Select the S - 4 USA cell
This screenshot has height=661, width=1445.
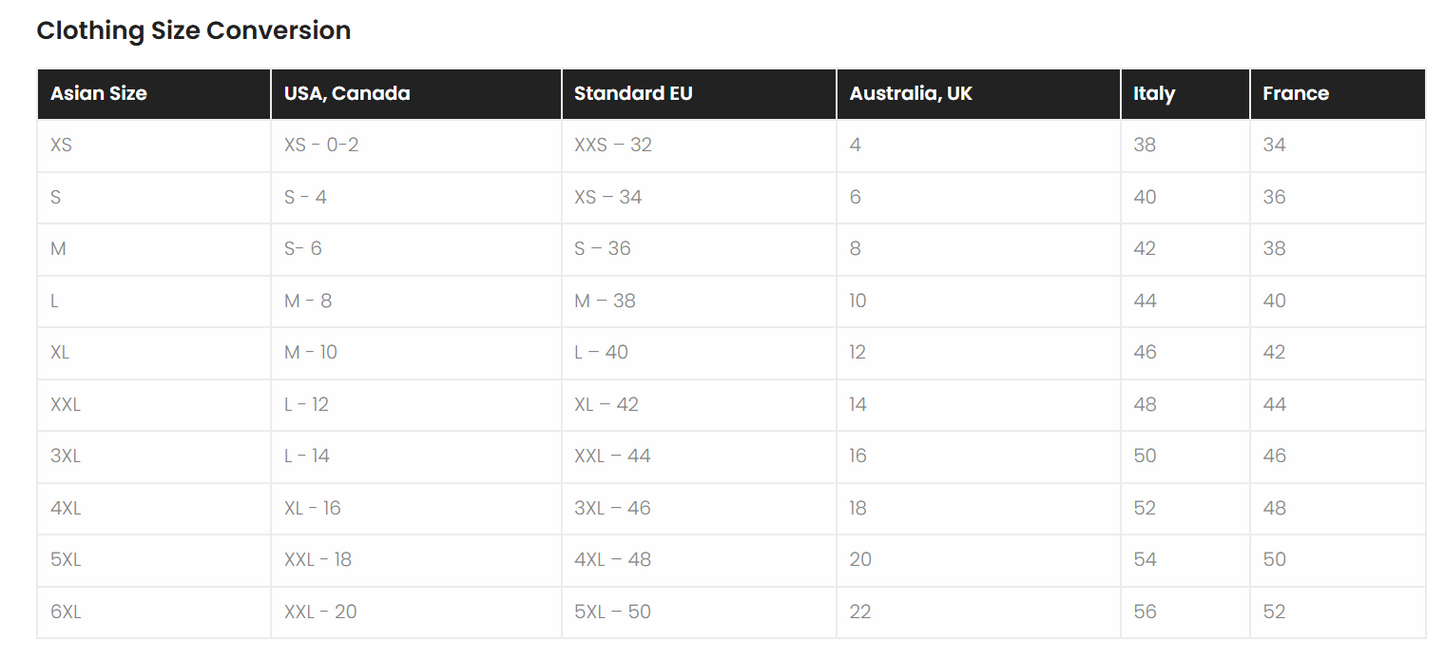click(x=305, y=197)
